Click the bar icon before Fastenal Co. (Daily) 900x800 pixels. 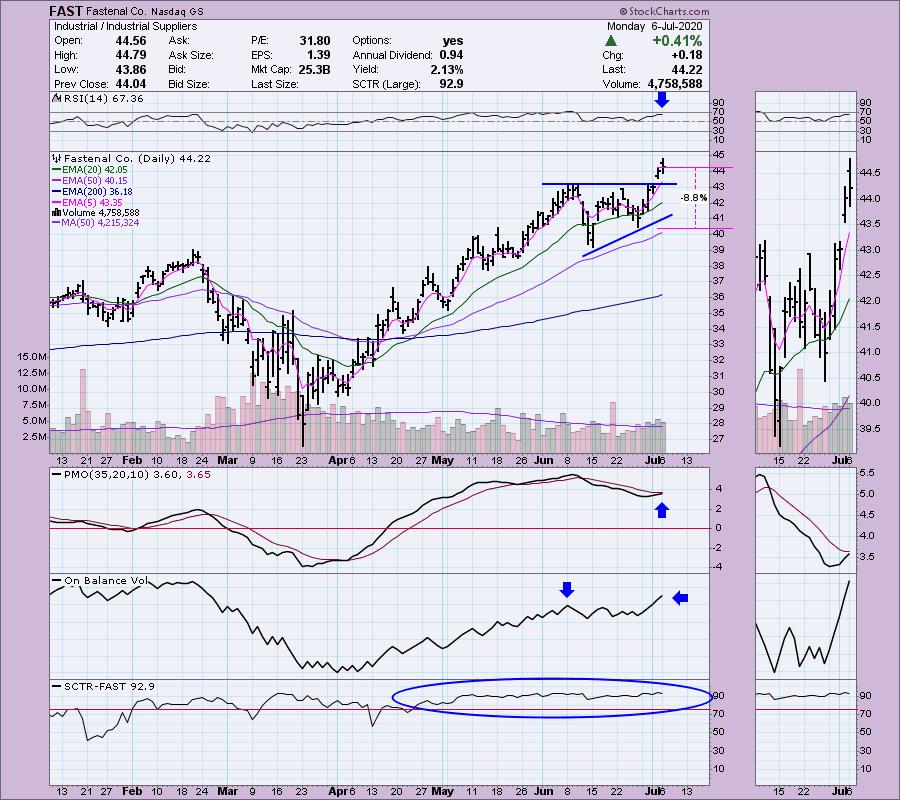[x=57, y=158]
